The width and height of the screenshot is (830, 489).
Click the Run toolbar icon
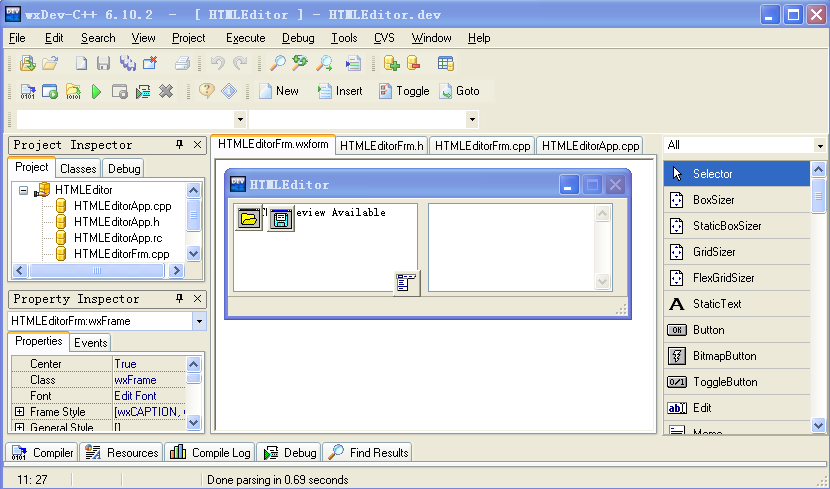[50, 91]
